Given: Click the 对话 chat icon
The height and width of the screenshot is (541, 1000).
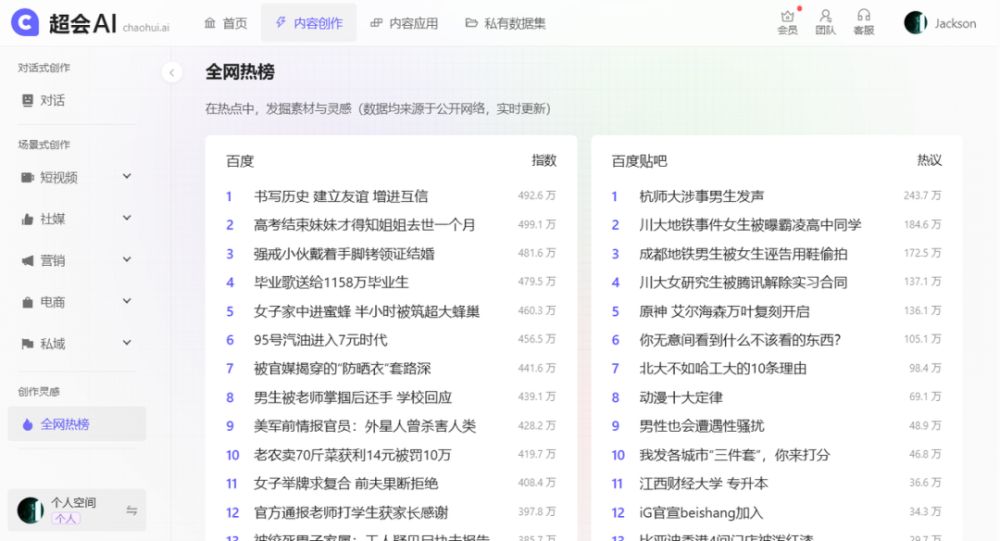Looking at the screenshot, I should click(x=27, y=100).
